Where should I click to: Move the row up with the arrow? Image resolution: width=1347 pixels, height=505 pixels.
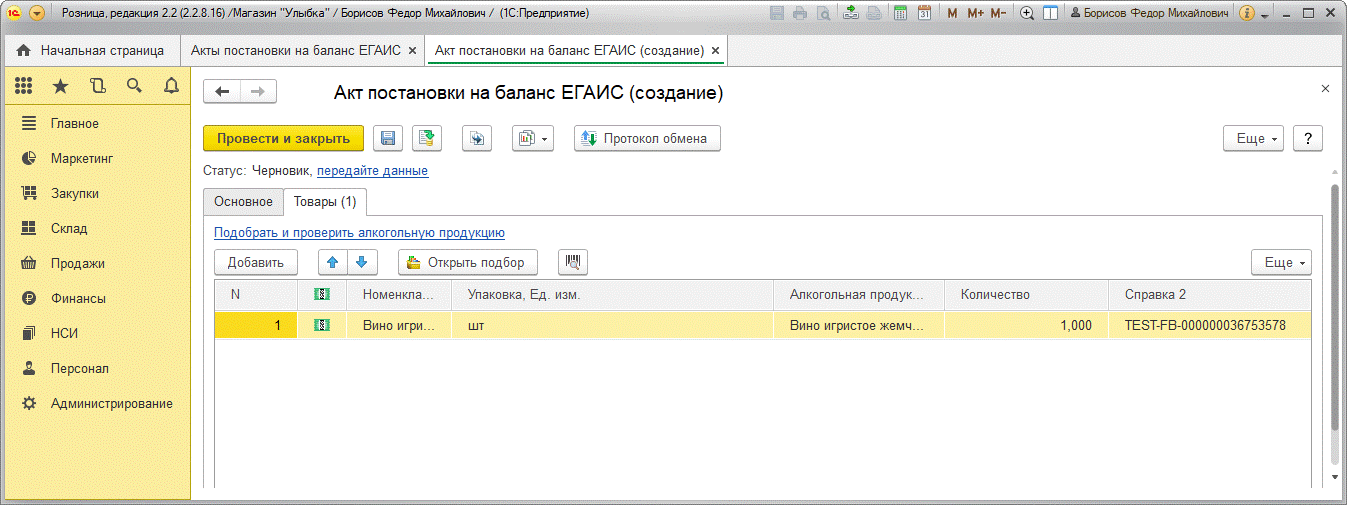pos(333,262)
